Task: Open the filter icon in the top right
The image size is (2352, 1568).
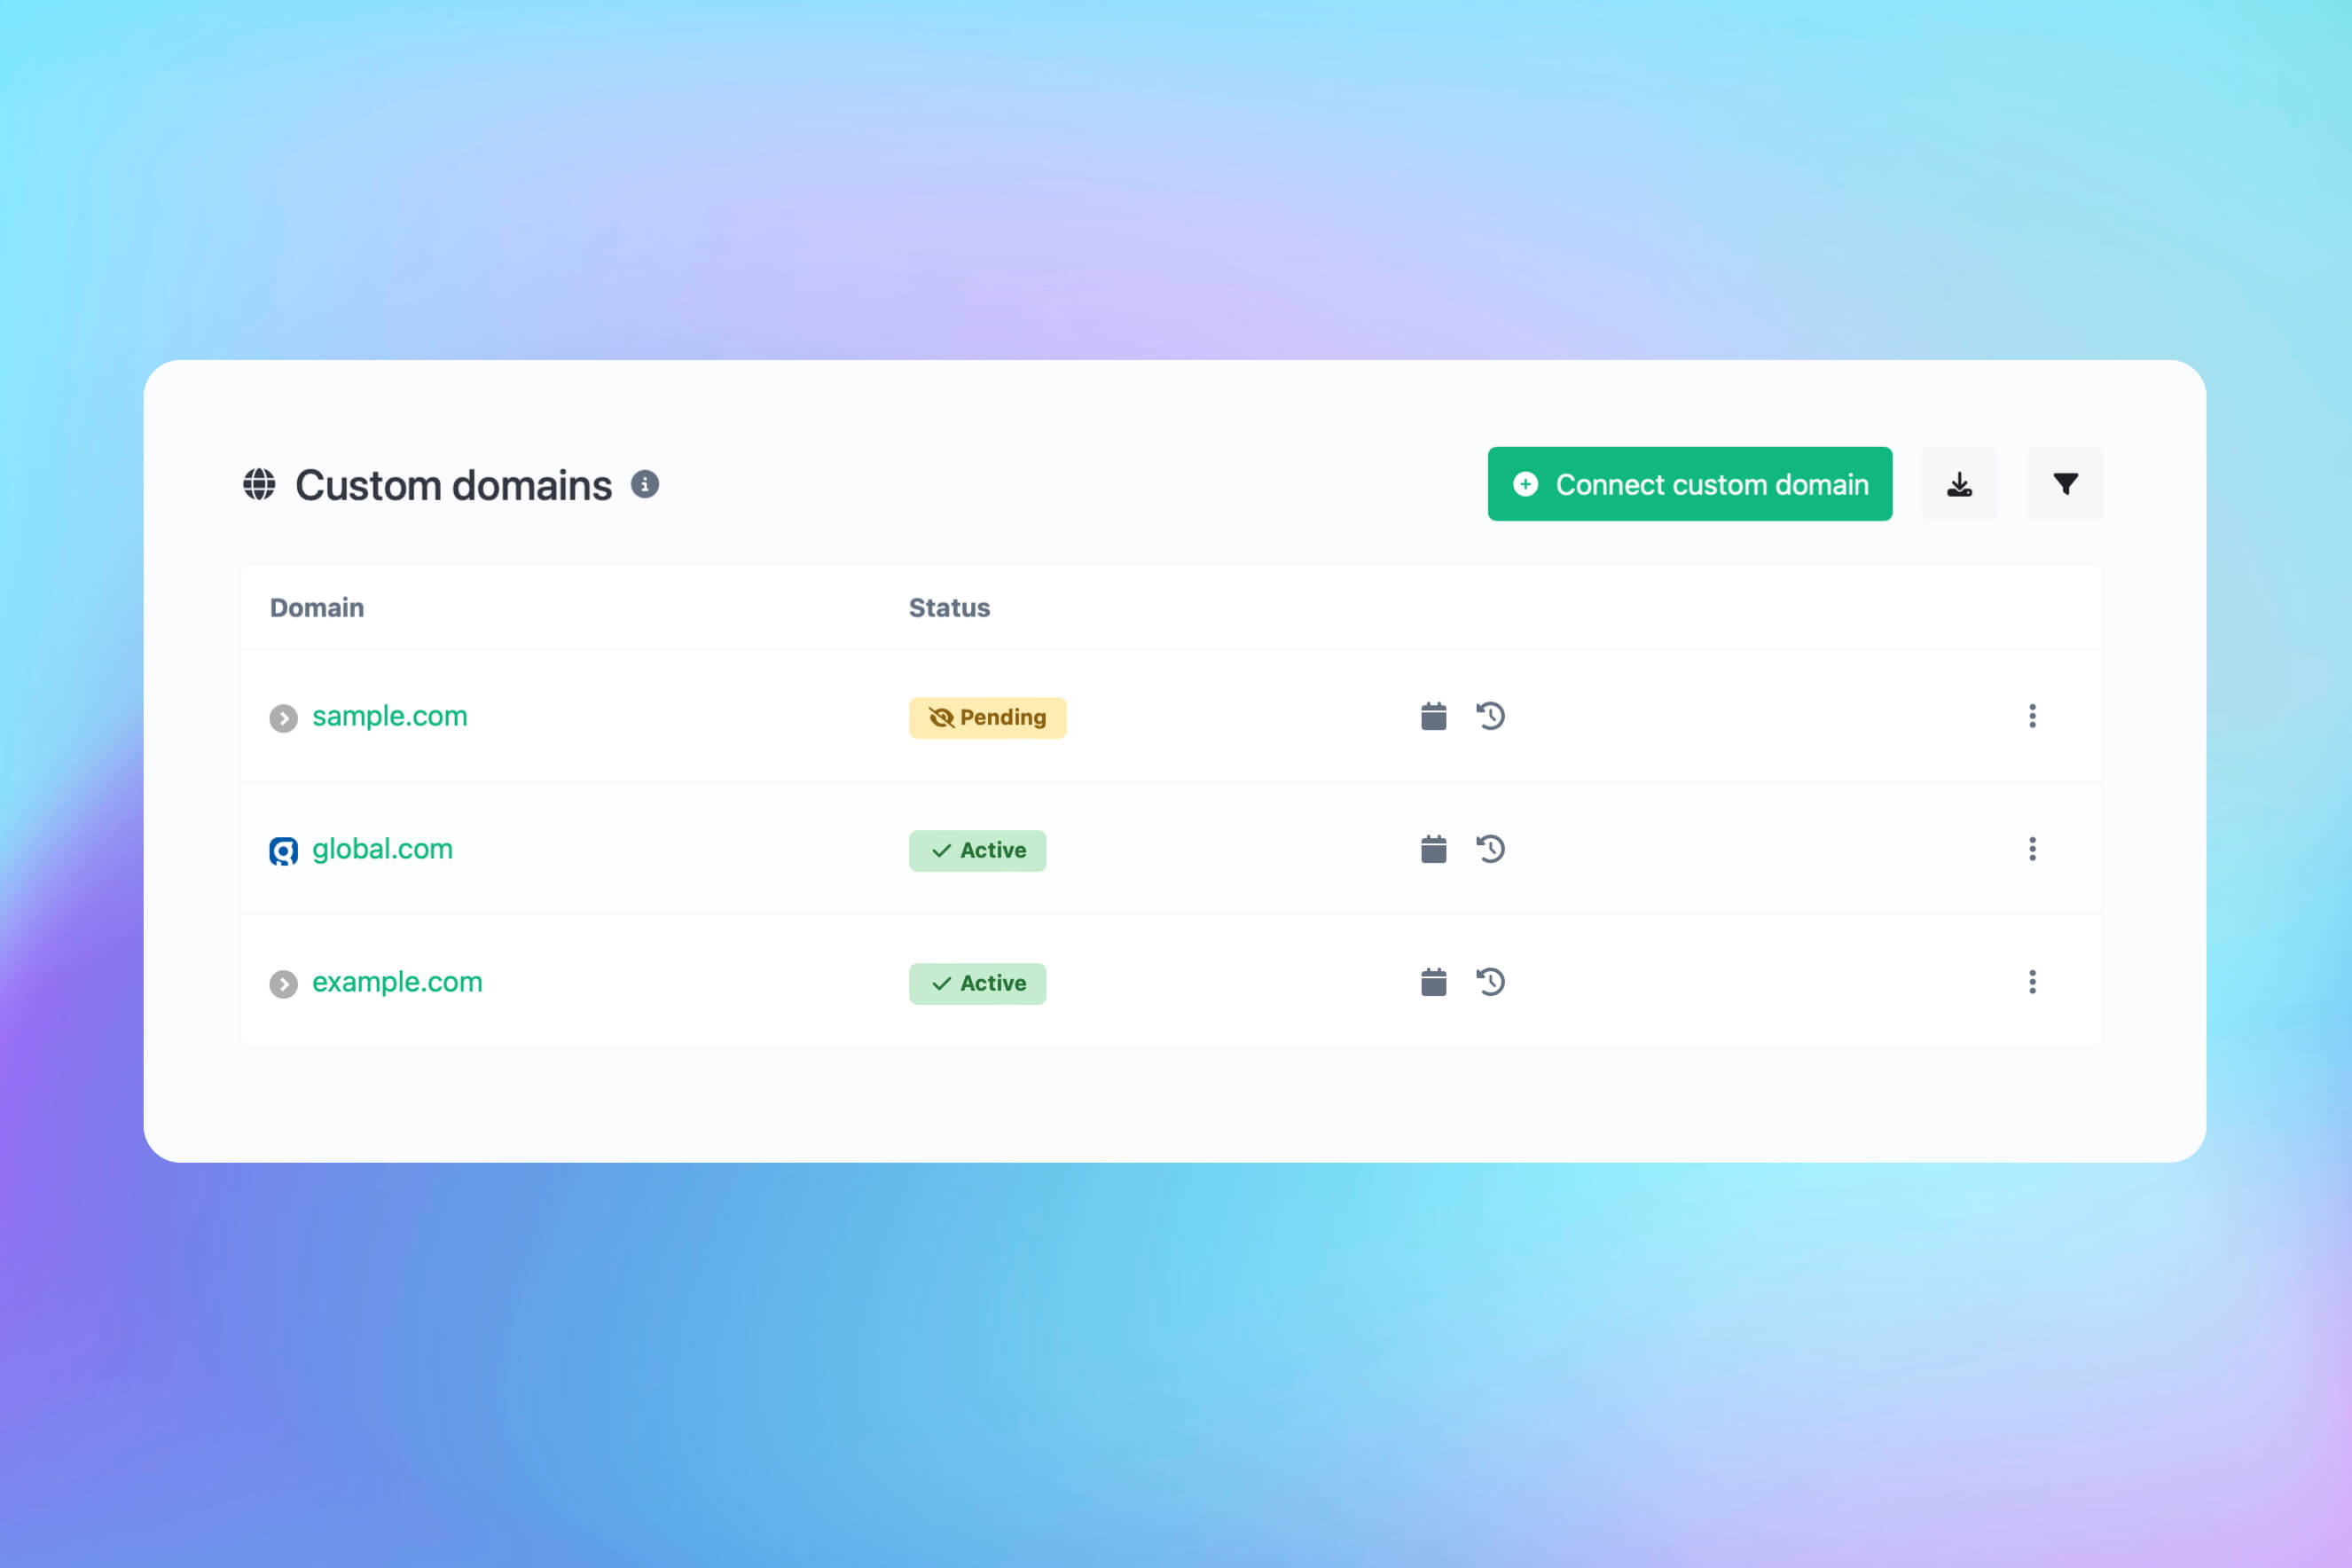Action: pyautogui.click(x=2064, y=484)
